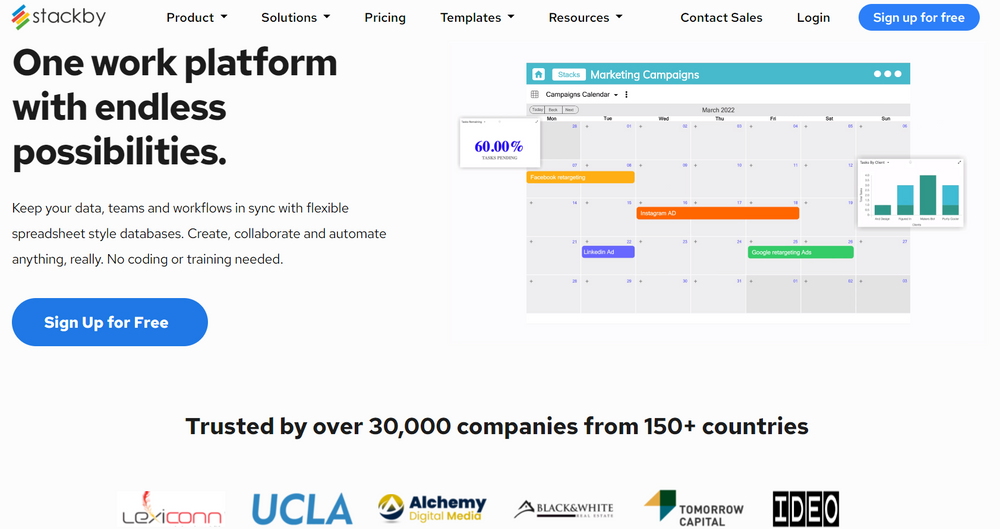Expand the Resources dropdown menu

tap(585, 17)
